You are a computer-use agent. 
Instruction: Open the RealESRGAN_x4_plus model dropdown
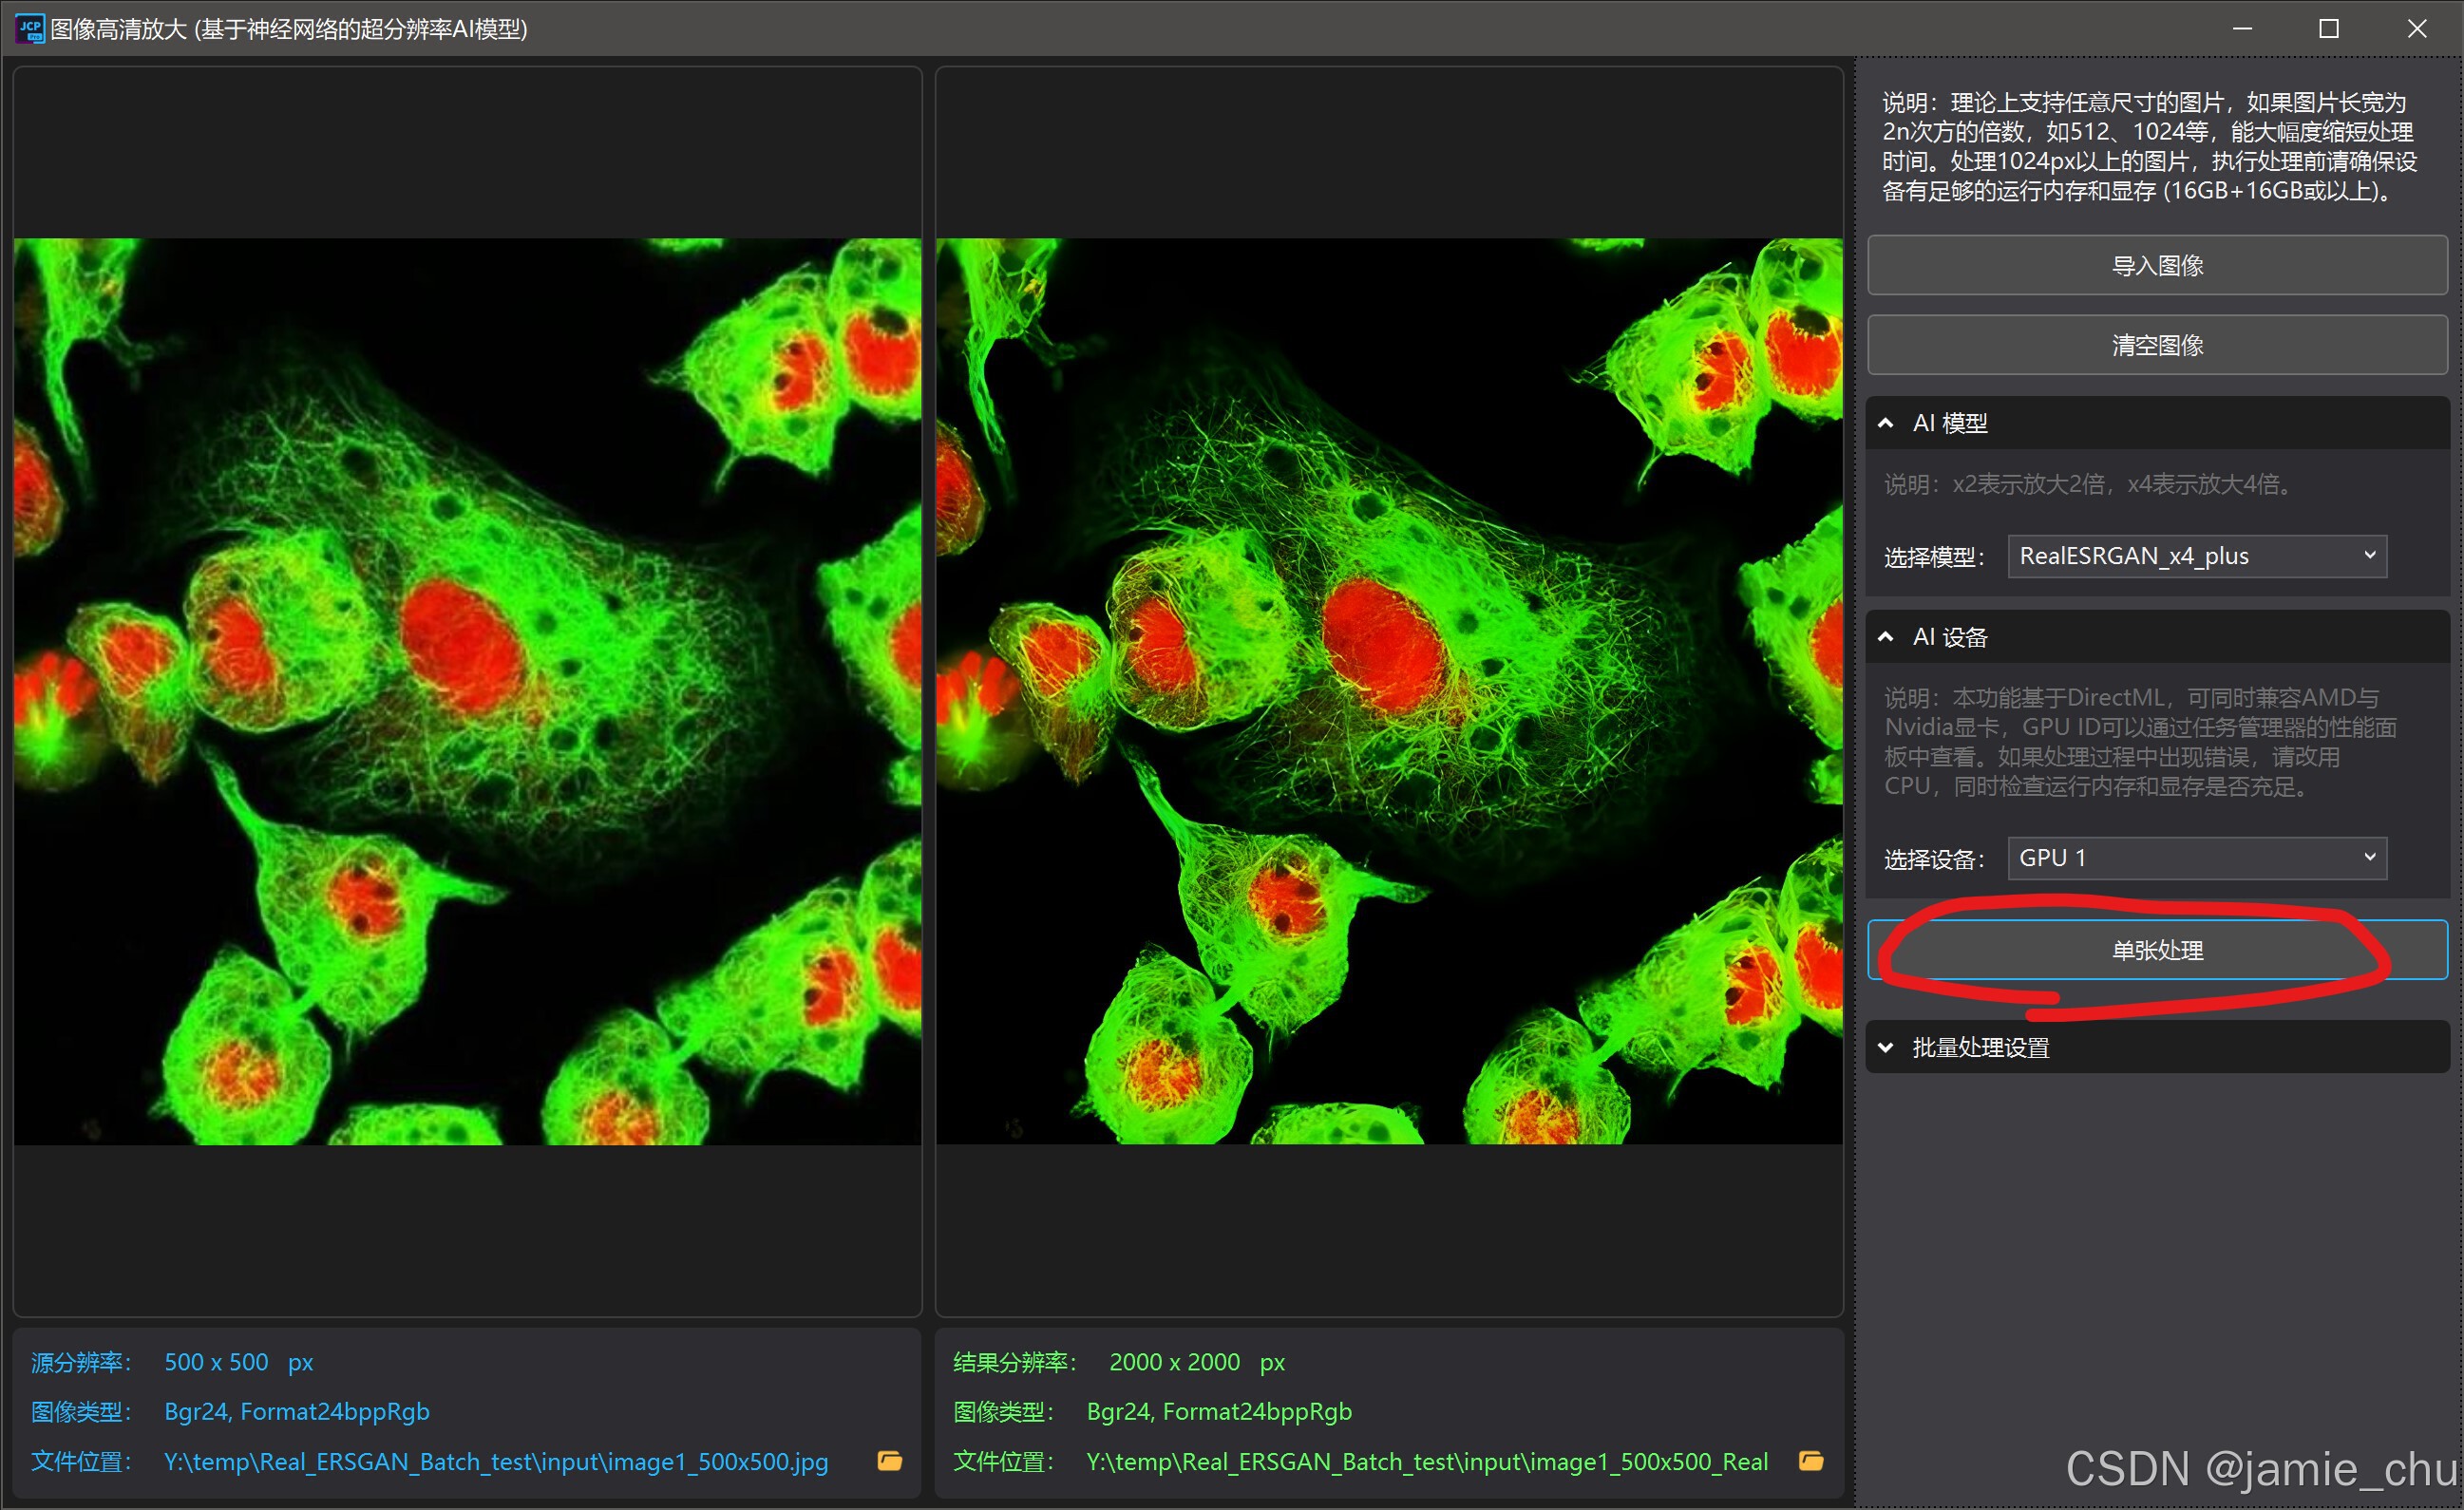[x=2196, y=556]
